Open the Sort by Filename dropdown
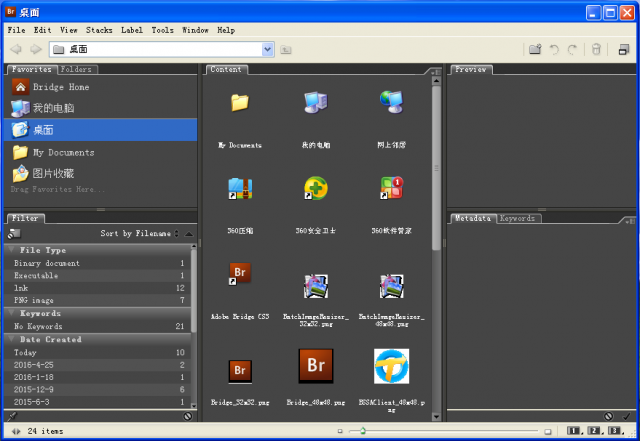The width and height of the screenshot is (640, 441). tap(140, 233)
